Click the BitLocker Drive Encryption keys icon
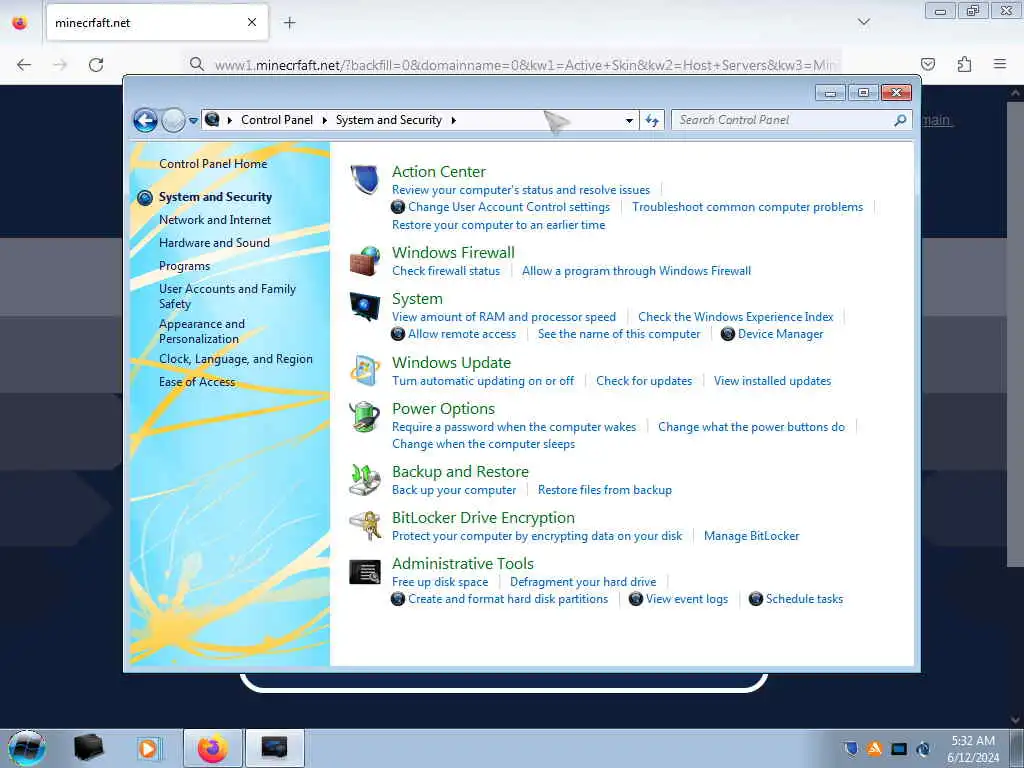1024x768 pixels. click(364, 526)
